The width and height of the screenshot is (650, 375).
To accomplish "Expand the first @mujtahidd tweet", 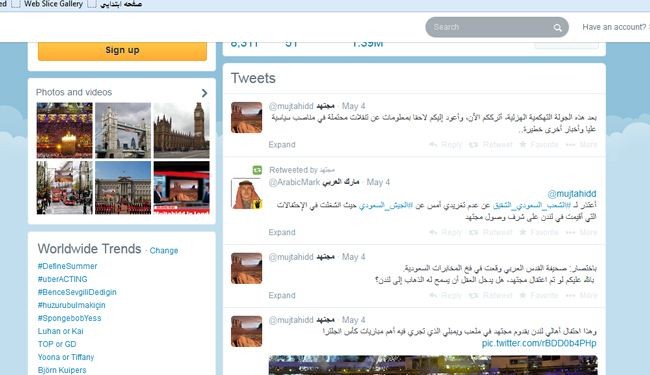I will coord(282,145).
